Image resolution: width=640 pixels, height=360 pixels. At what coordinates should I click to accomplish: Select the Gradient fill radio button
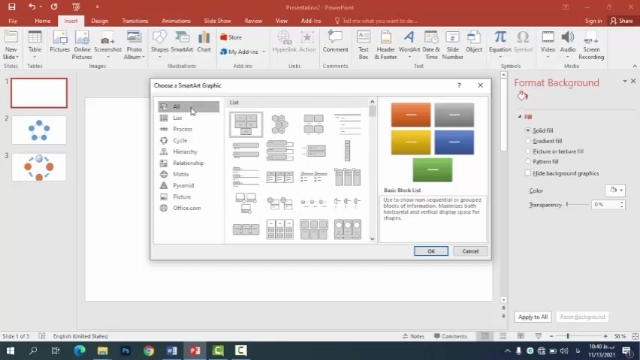[x=528, y=141]
